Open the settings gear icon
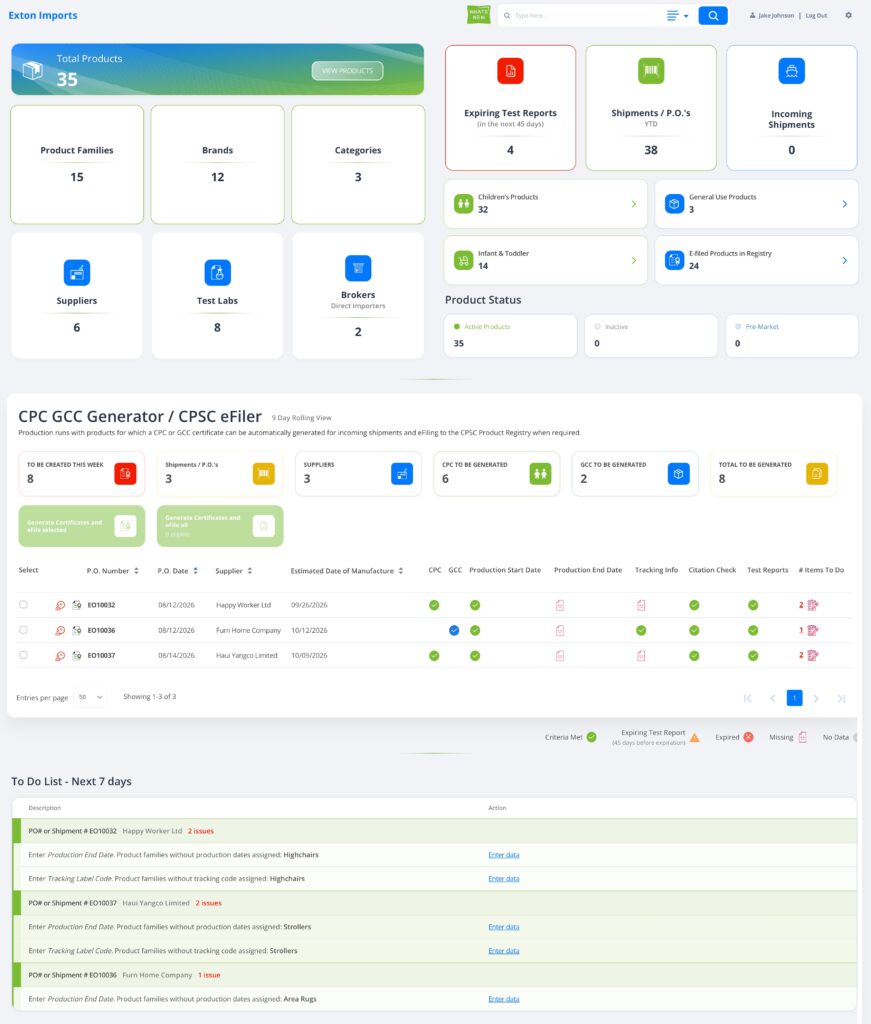The width and height of the screenshot is (871, 1024). click(x=848, y=15)
